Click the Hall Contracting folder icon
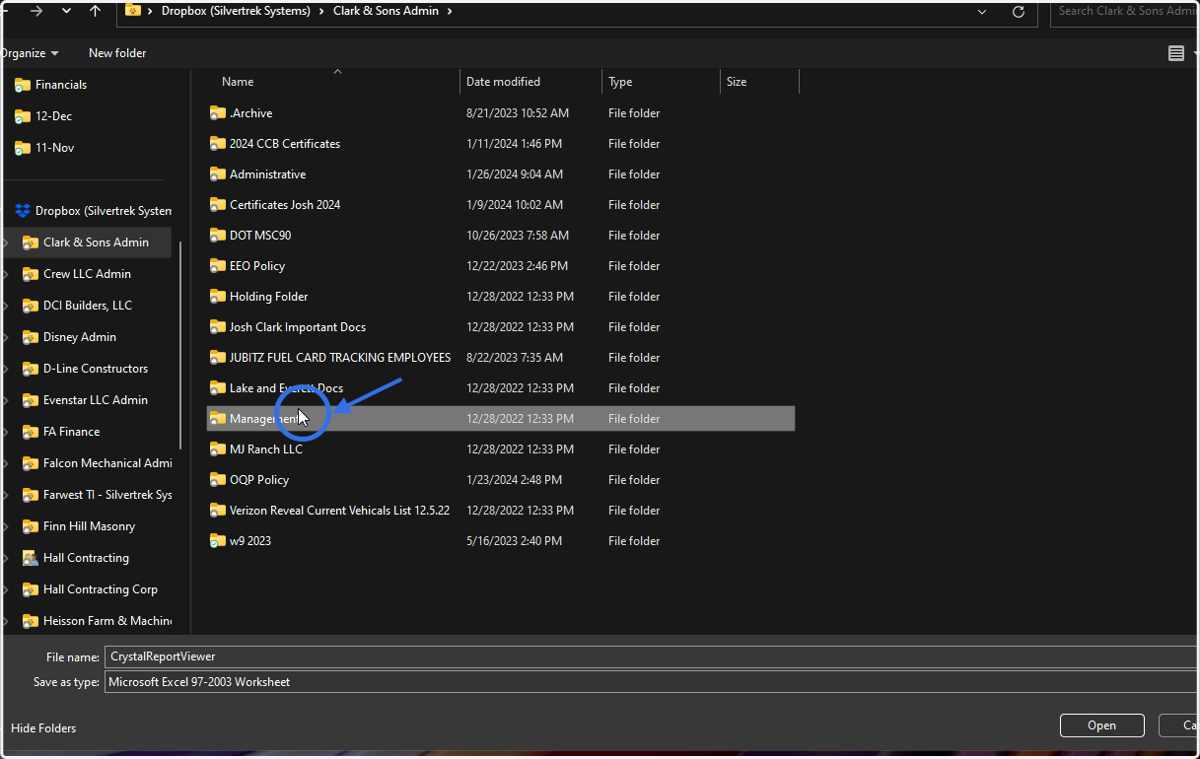 31,558
